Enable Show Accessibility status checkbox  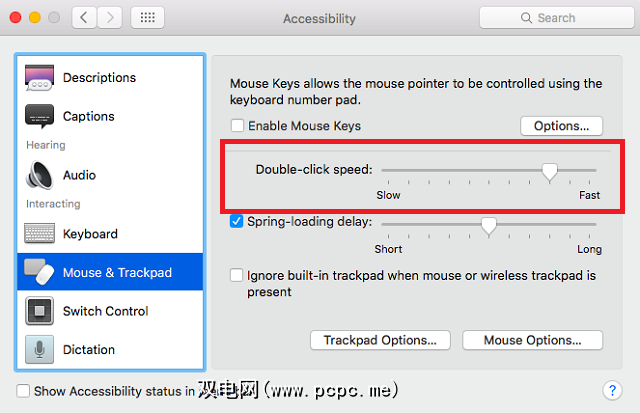coord(23,391)
